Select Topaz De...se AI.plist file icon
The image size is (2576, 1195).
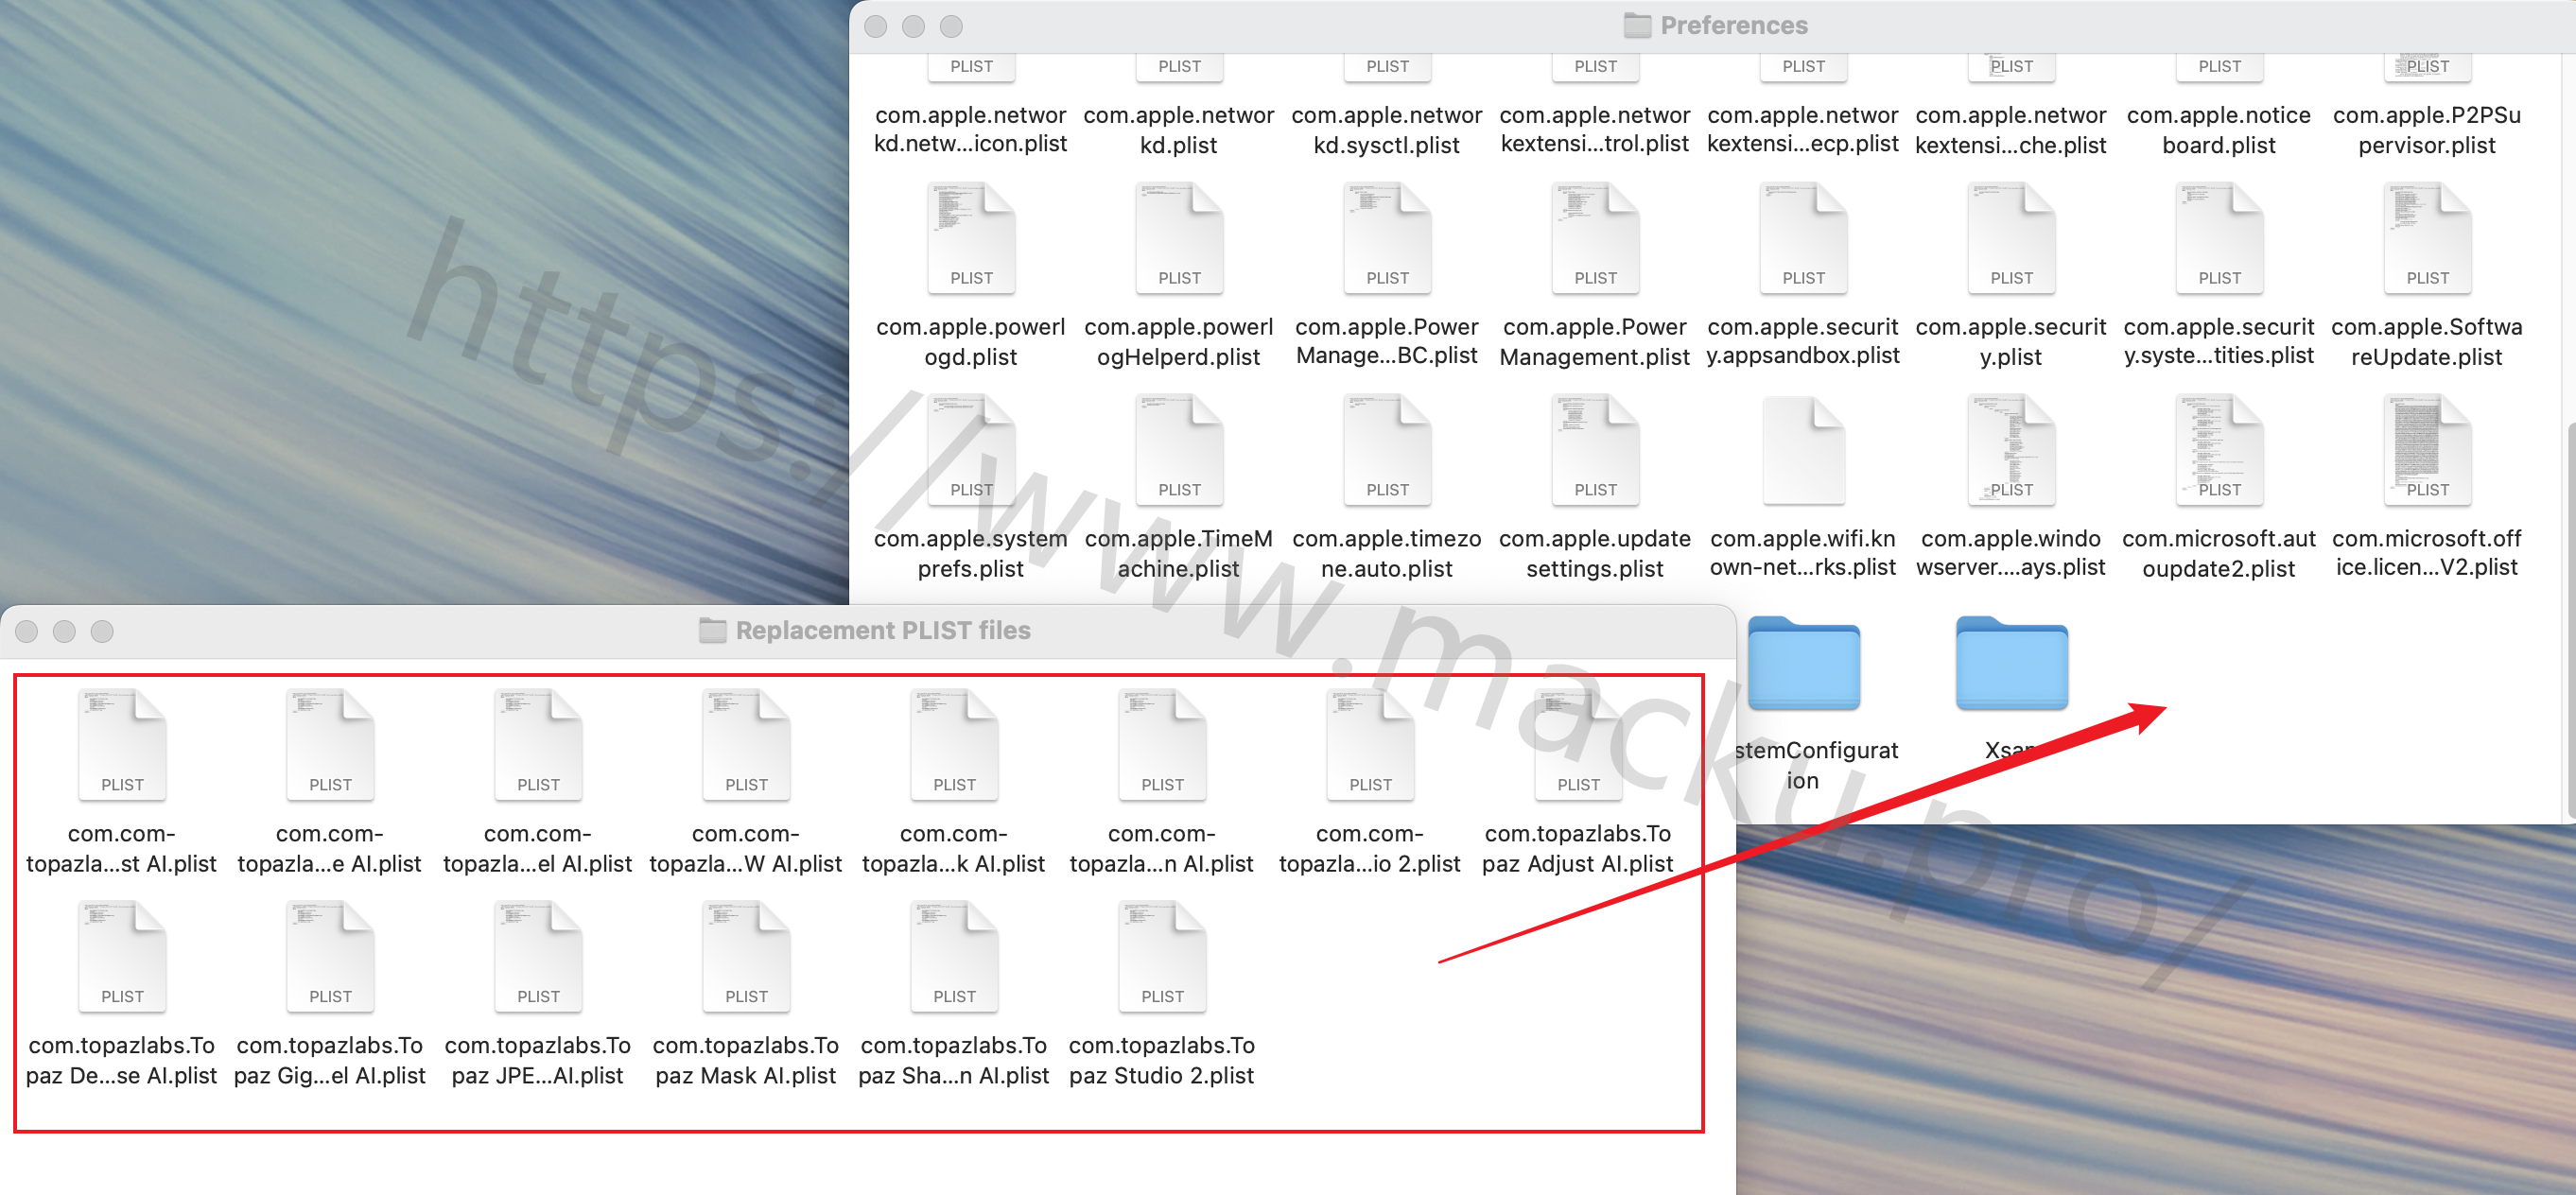click(x=122, y=957)
